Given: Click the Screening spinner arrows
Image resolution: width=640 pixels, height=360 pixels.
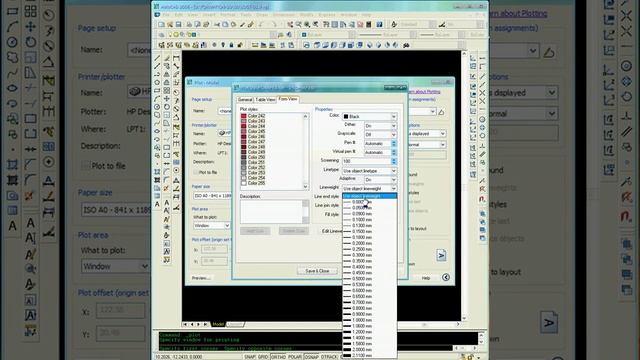Looking at the screenshot, I should pos(394,161).
